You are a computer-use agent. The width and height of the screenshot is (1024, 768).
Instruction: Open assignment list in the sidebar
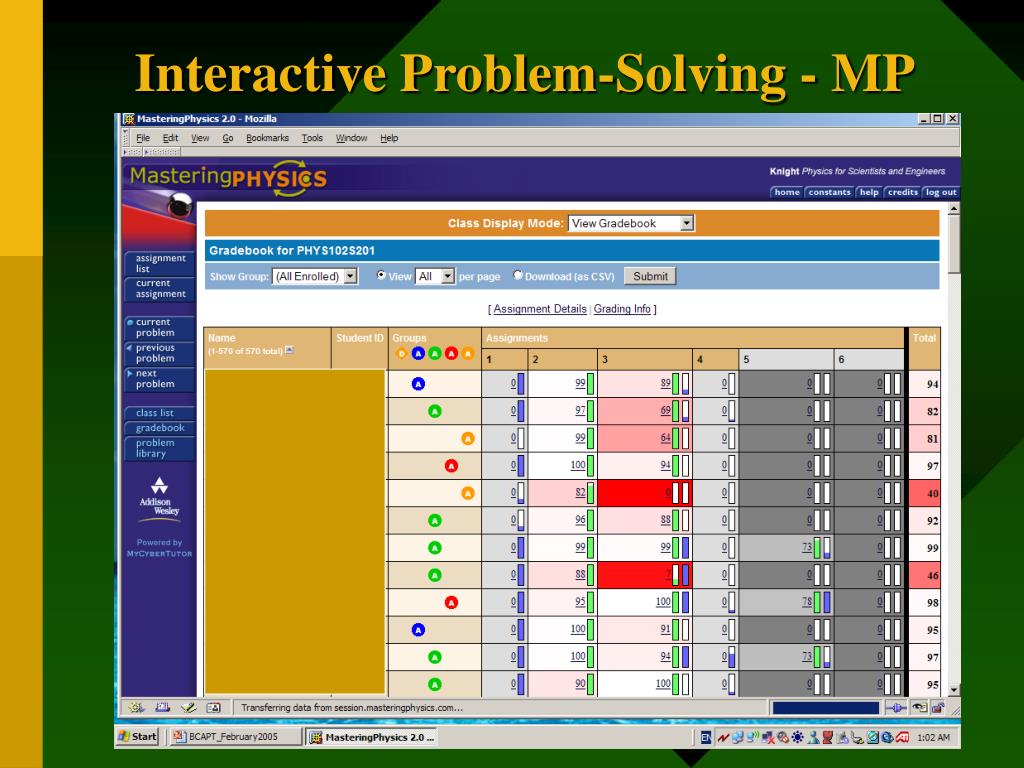pyautogui.click(x=160, y=263)
